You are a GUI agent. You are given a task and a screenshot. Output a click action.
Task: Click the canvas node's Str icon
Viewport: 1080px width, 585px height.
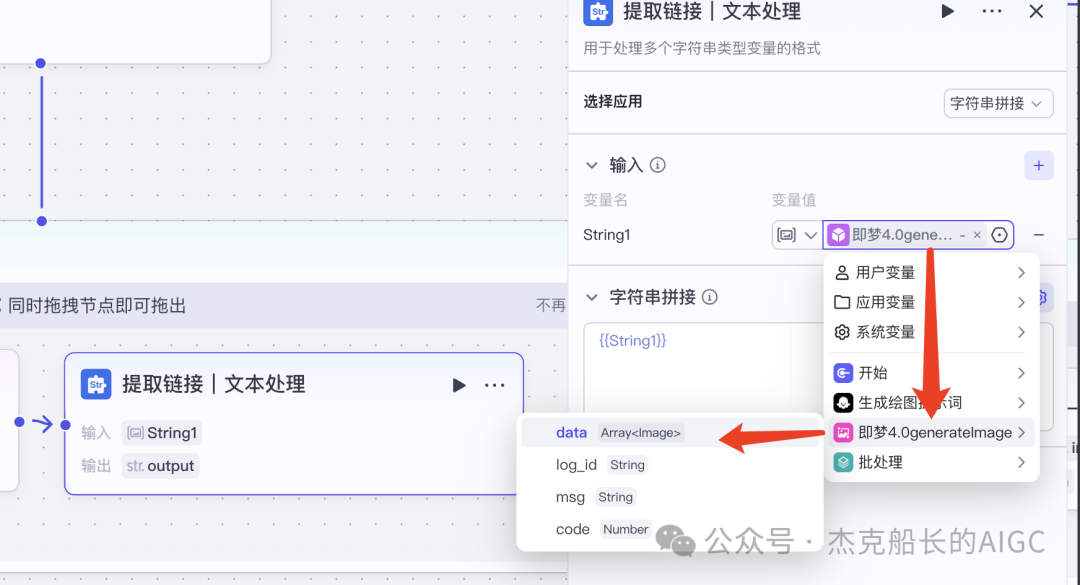[96, 384]
